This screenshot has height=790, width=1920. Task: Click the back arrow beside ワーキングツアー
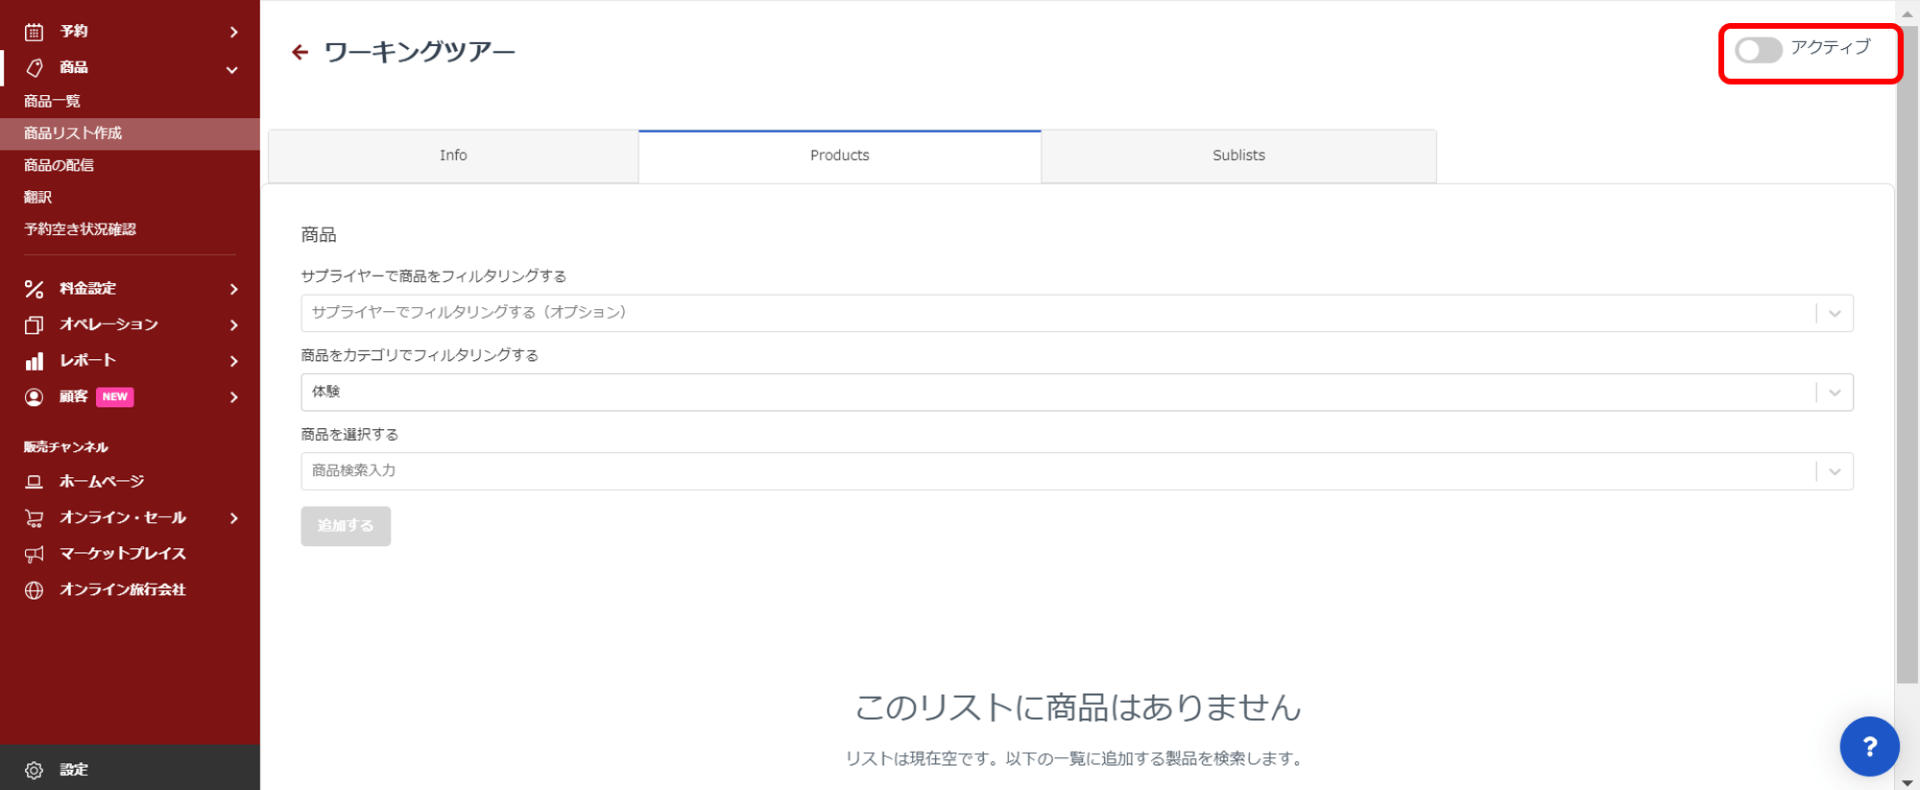pos(300,52)
